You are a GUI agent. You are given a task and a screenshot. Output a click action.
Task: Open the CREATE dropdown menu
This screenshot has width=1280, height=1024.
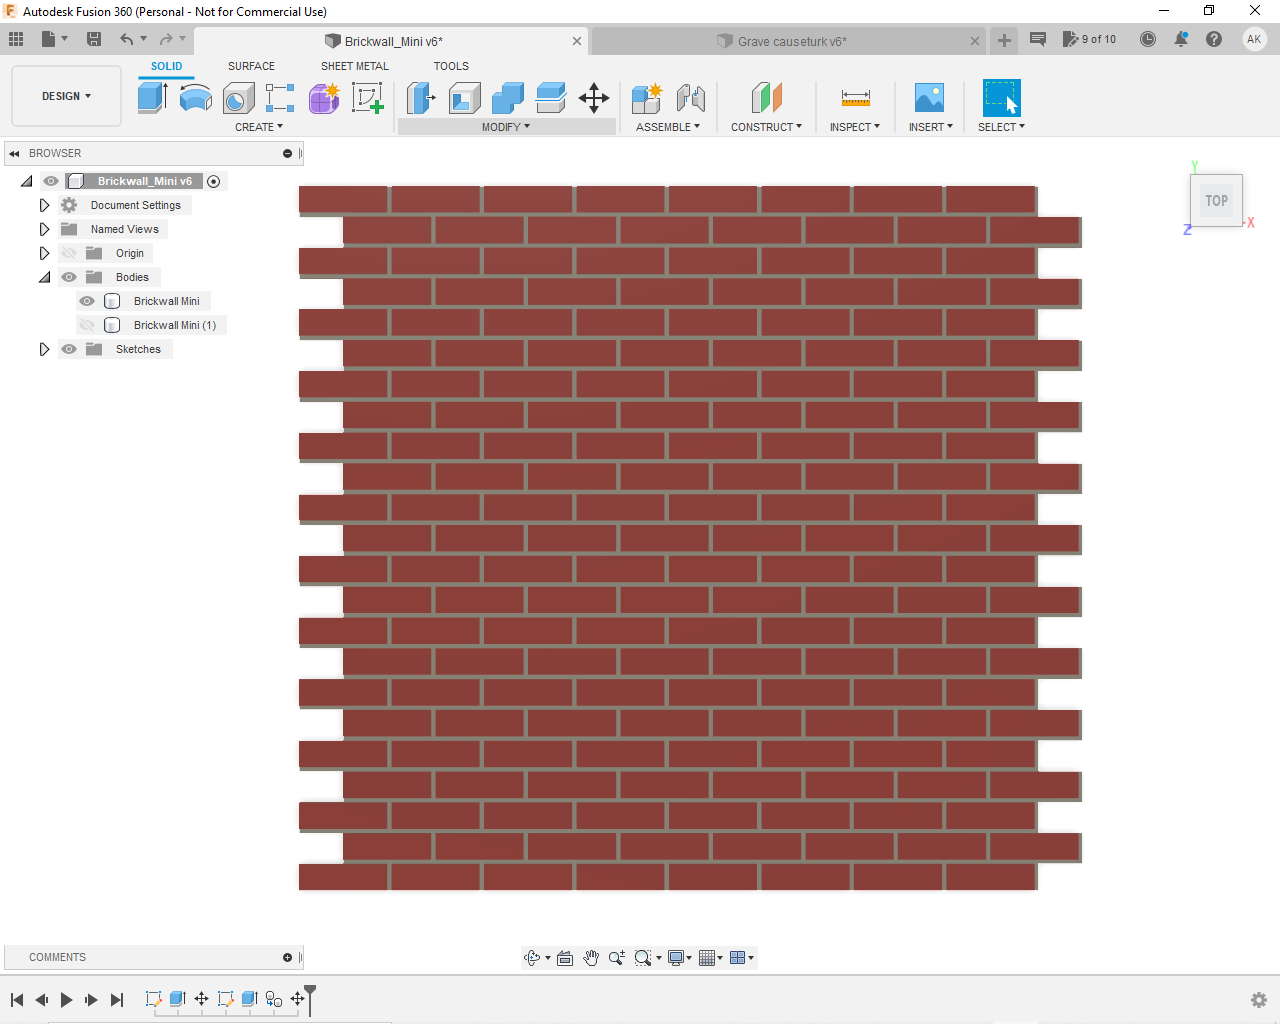tap(259, 127)
